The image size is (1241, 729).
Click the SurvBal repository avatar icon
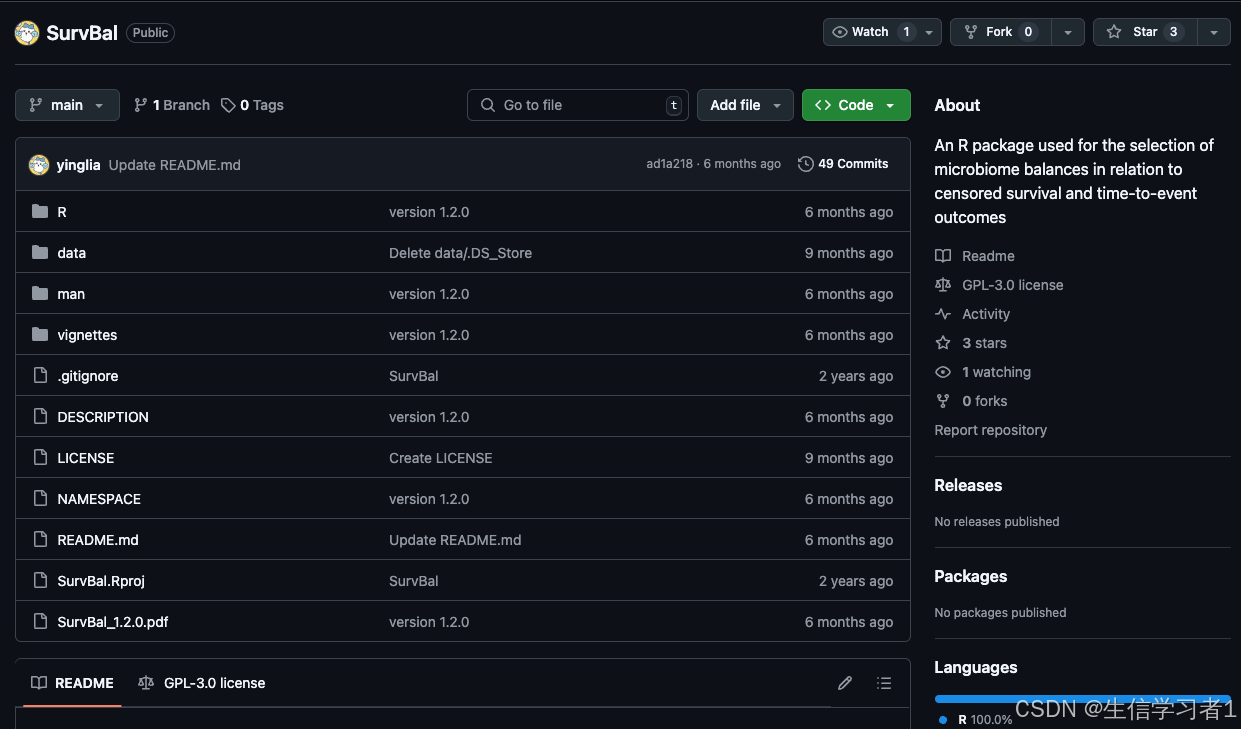point(27,33)
